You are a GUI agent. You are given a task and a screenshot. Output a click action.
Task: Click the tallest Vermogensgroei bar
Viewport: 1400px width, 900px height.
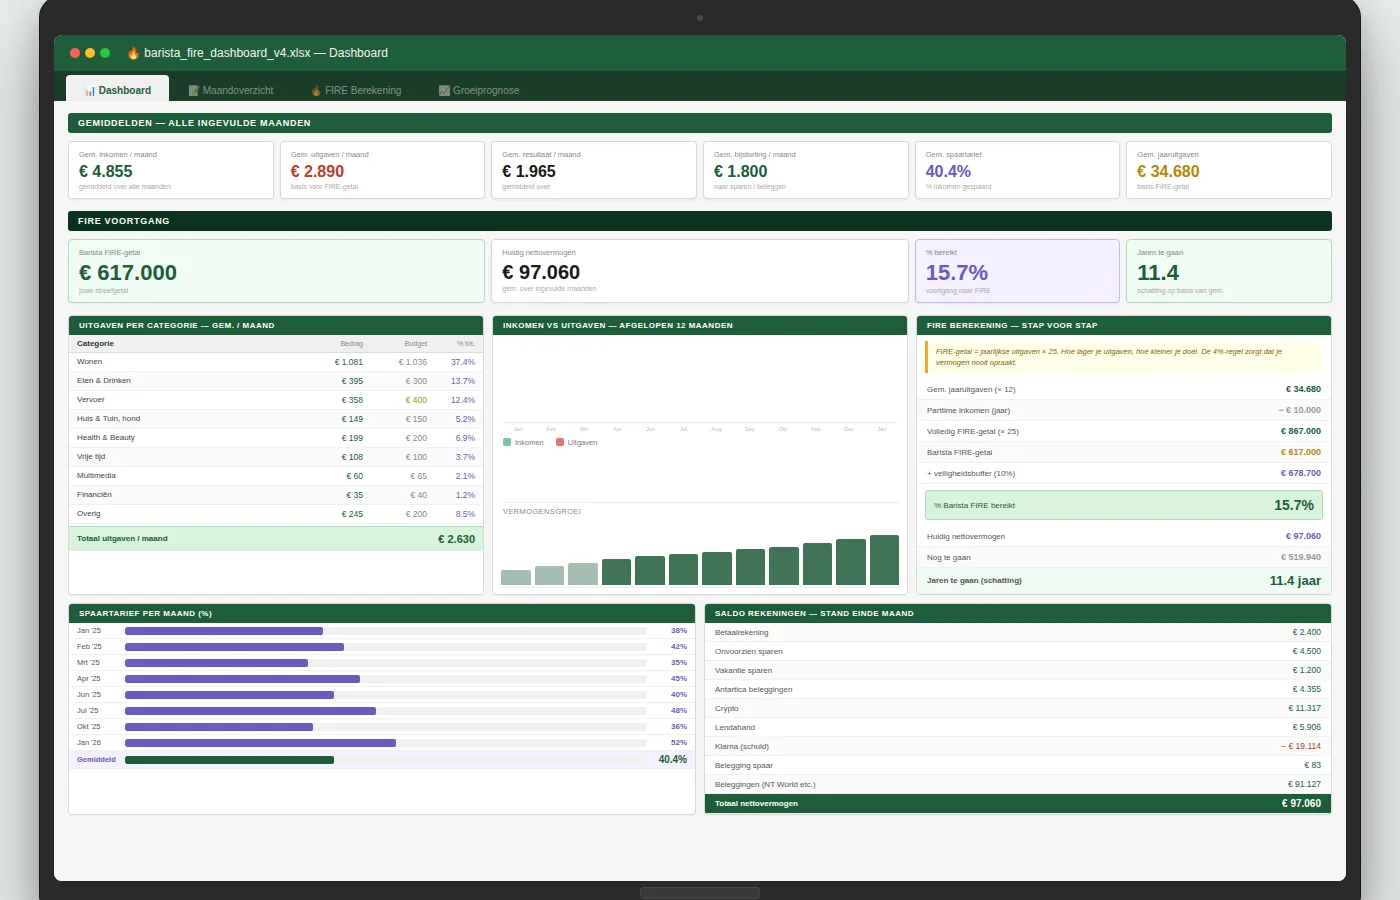tap(884, 560)
